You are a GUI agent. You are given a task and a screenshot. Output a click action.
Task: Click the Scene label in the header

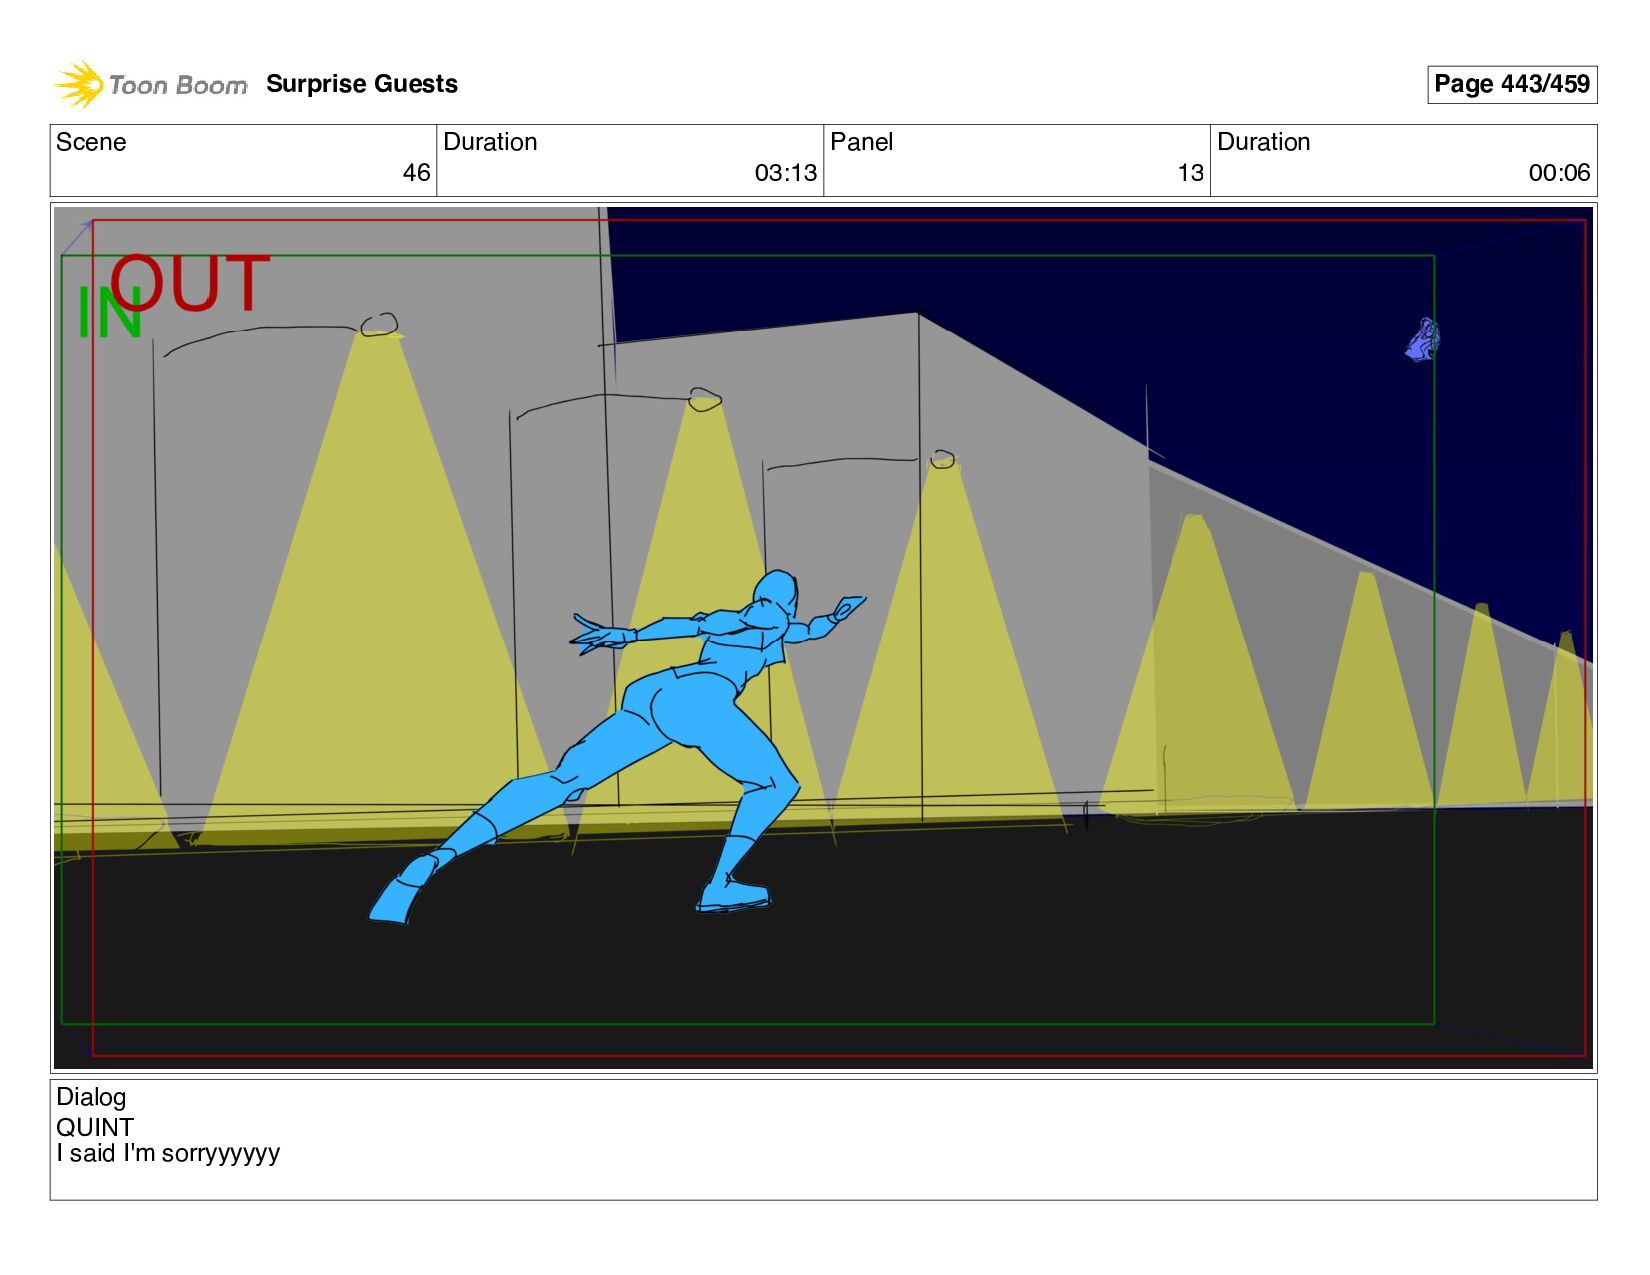[91, 142]
